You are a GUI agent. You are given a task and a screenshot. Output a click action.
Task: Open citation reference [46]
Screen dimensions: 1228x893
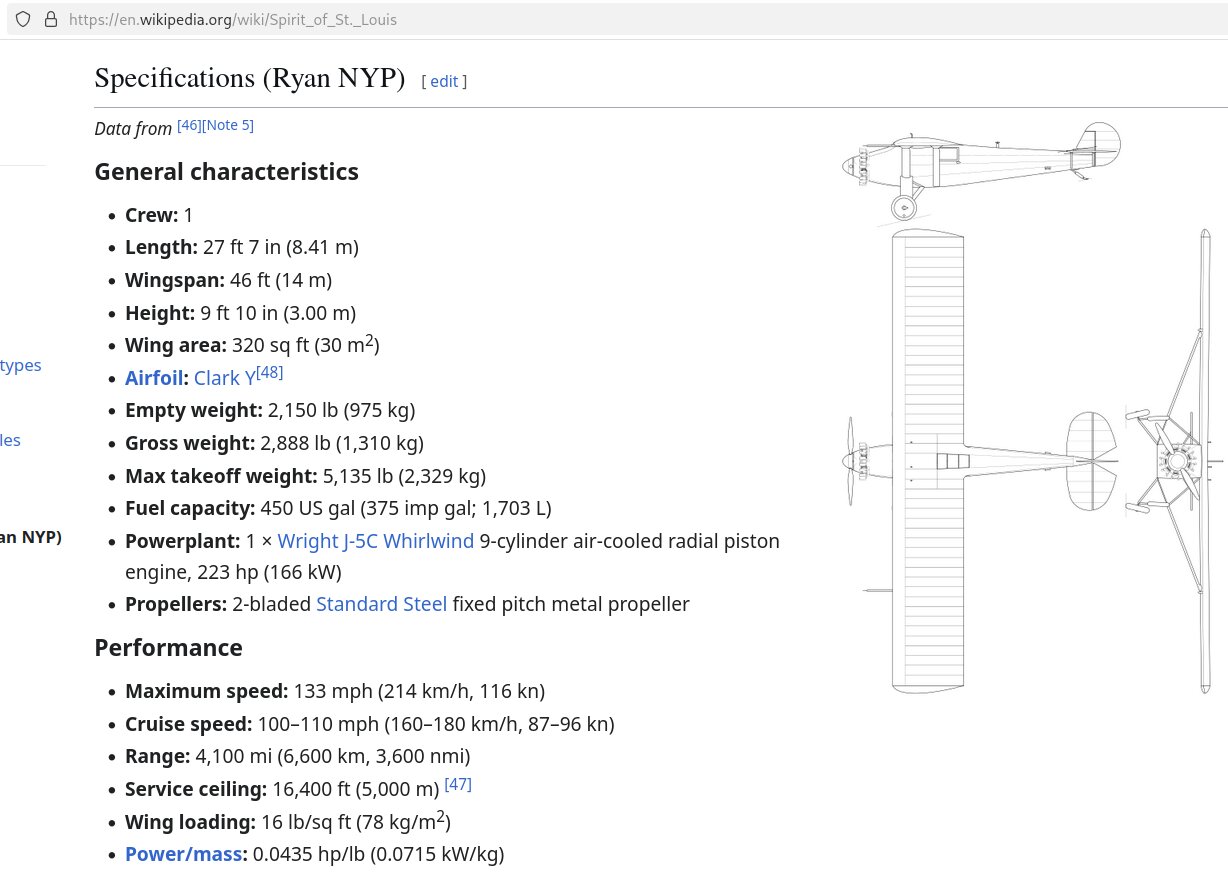pyautogui.click(x=189, y=124)
